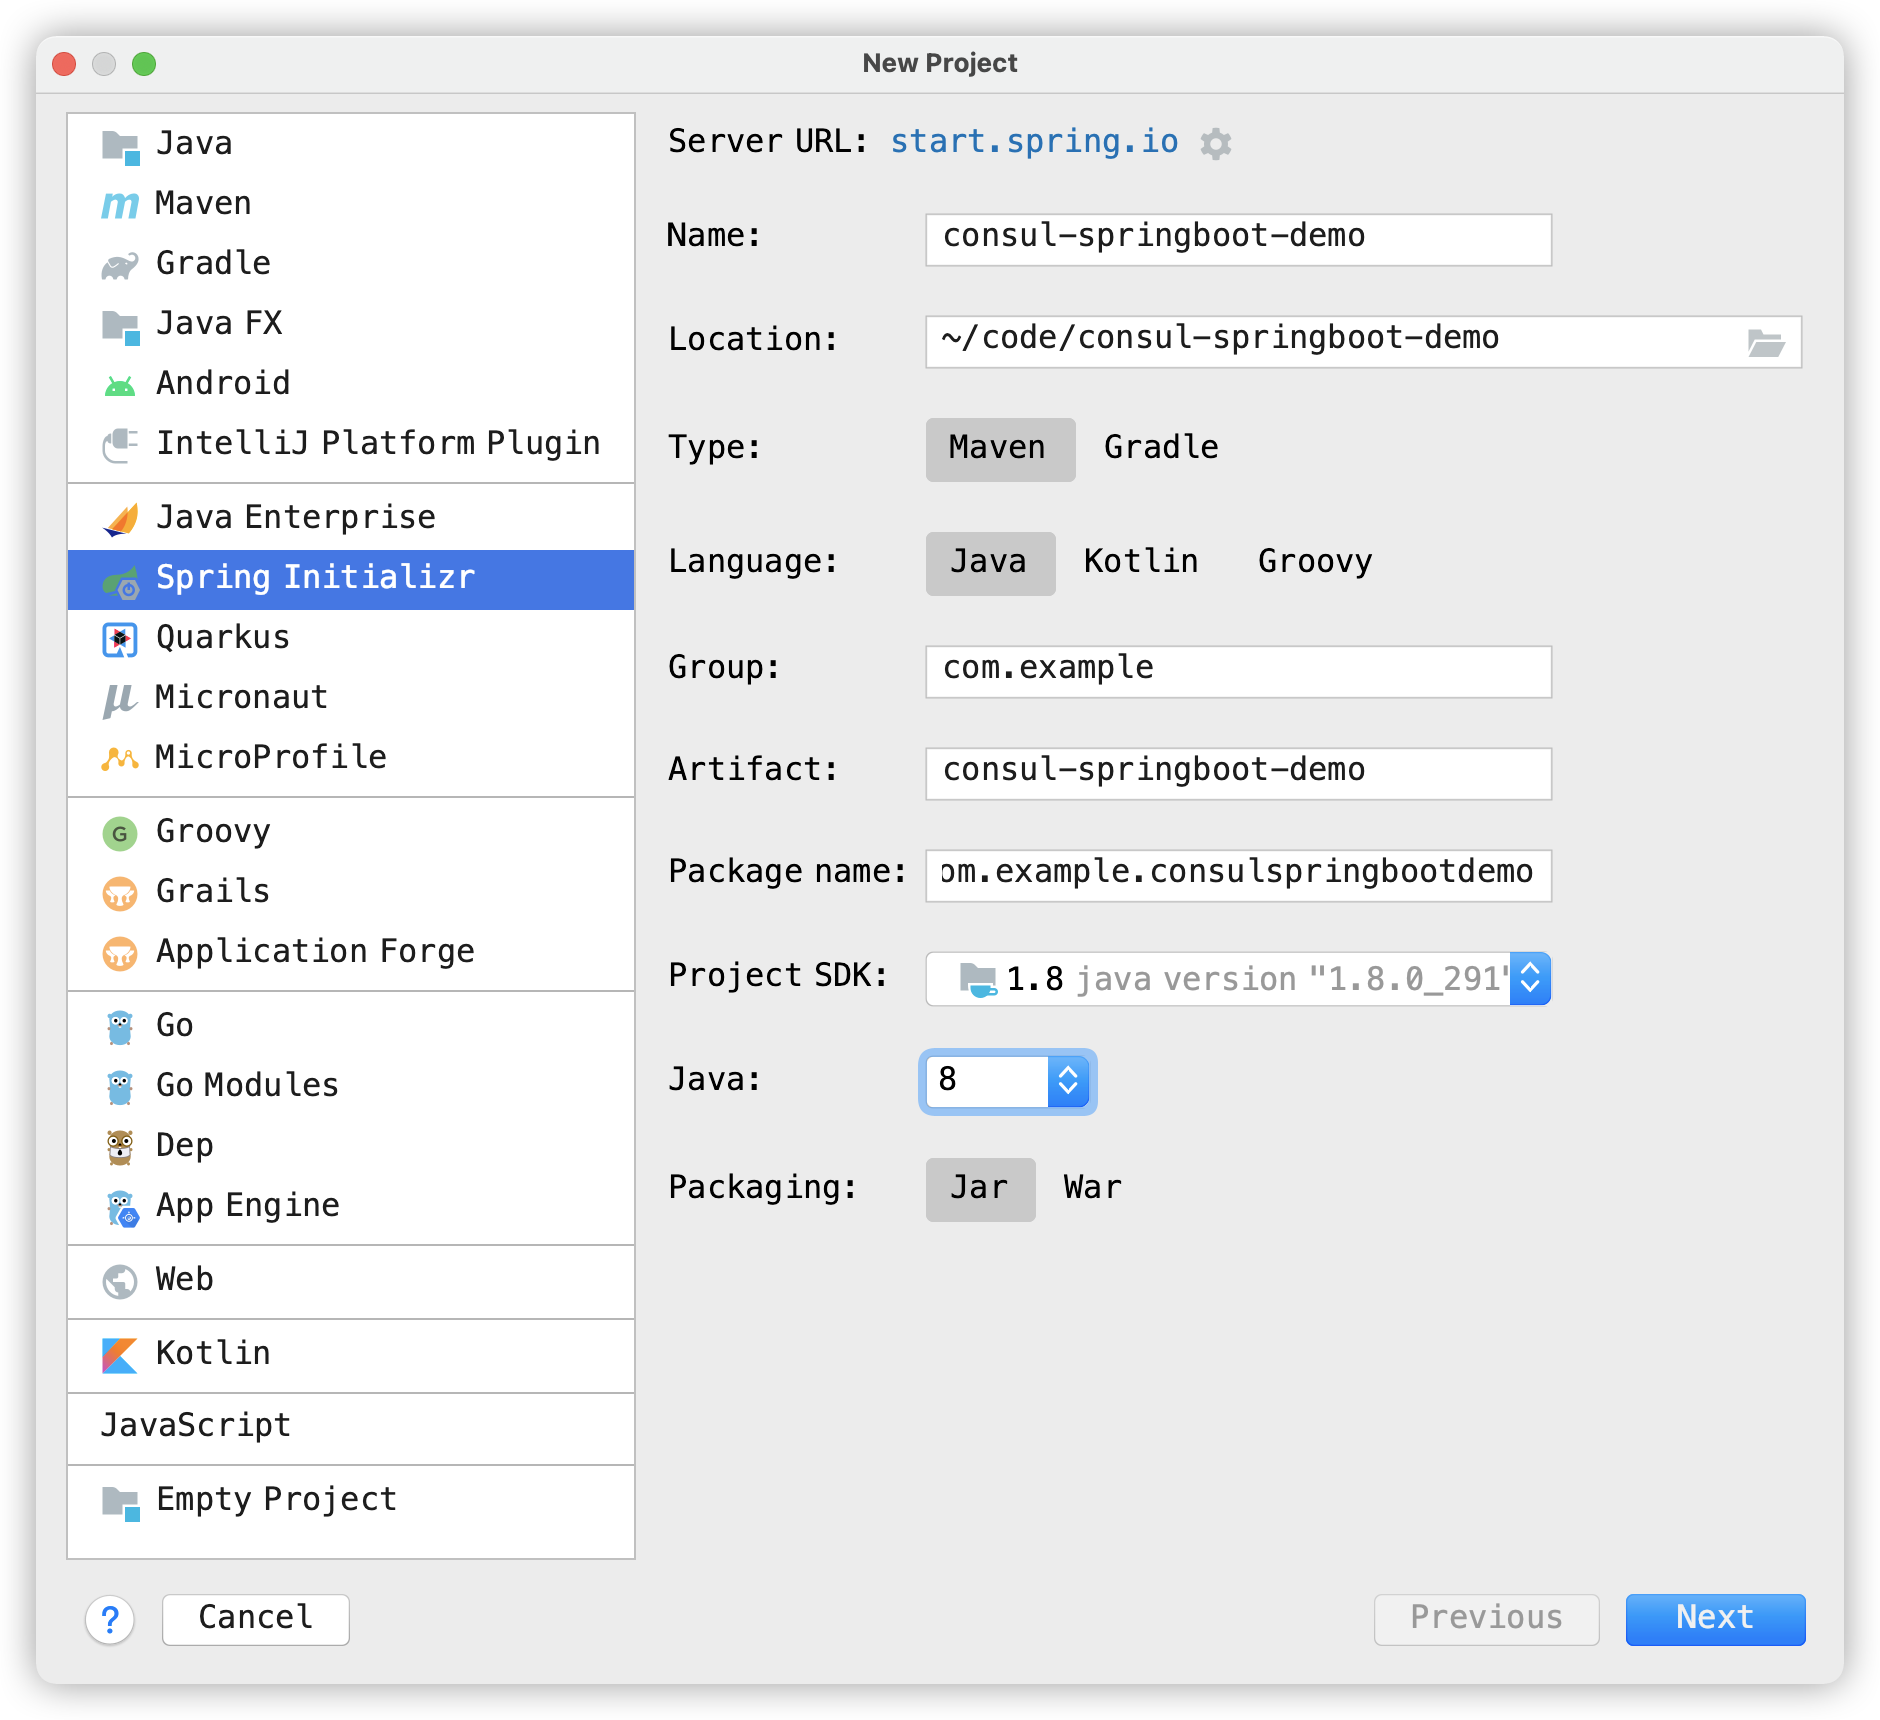Browse for location with folder icon
Screen dimensions: 1880x1720
(x=1766, y=343)
